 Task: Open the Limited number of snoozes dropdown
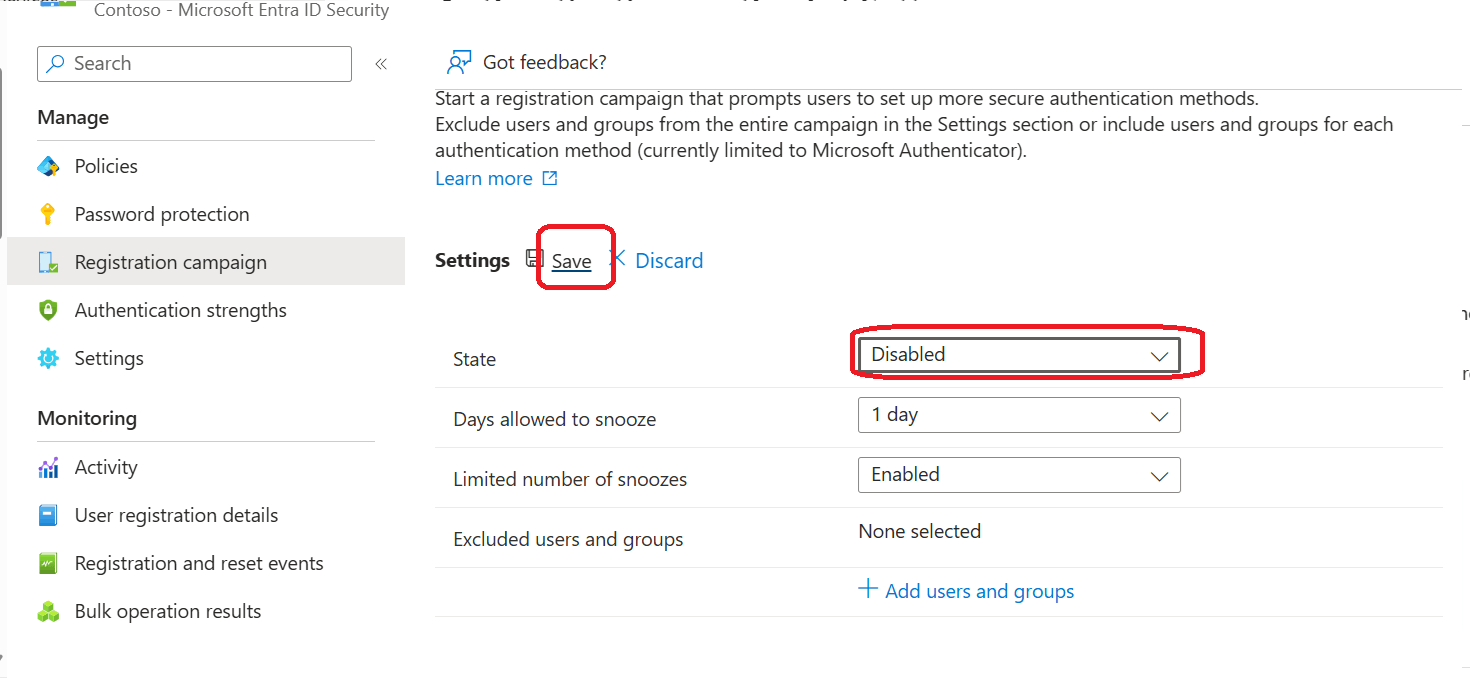1019,474
